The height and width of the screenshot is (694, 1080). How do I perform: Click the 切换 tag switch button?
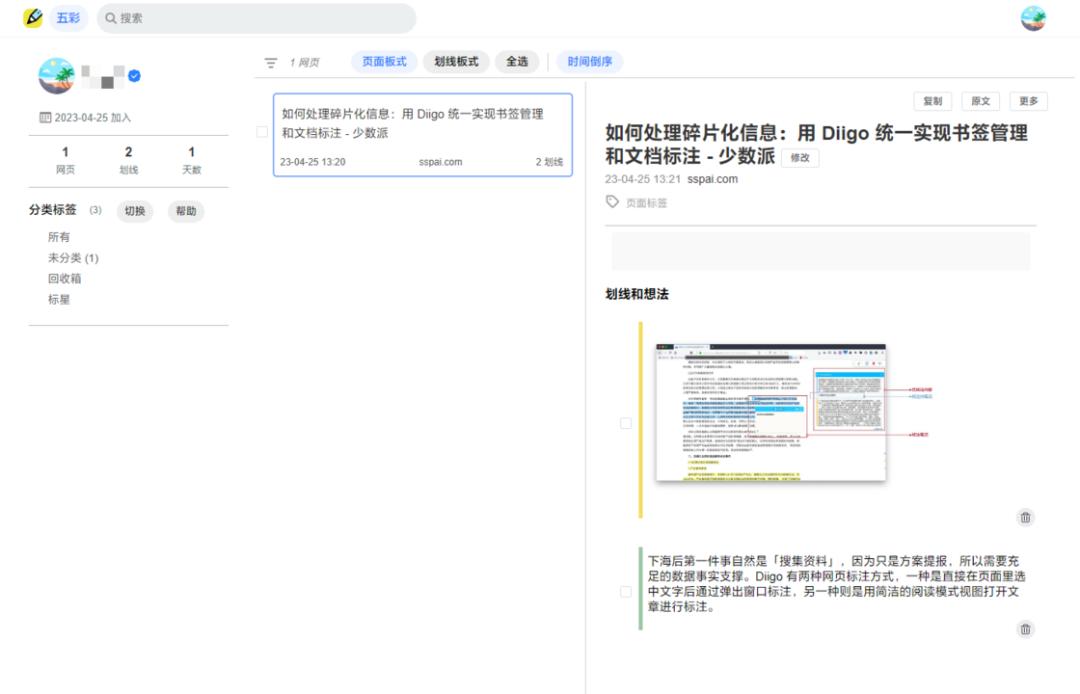click(135, 211)
